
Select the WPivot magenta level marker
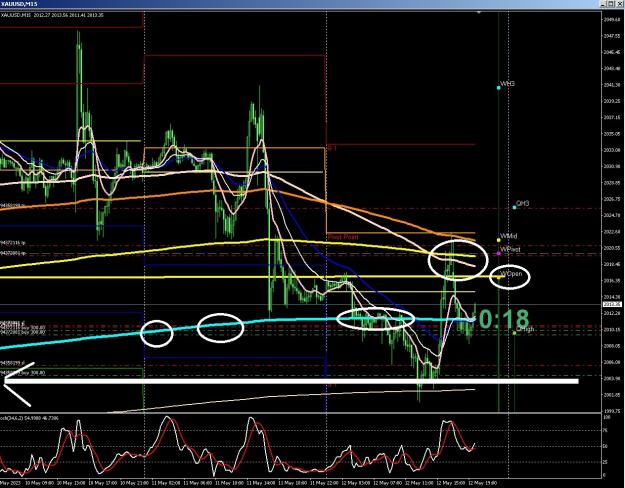click(499, 254)
